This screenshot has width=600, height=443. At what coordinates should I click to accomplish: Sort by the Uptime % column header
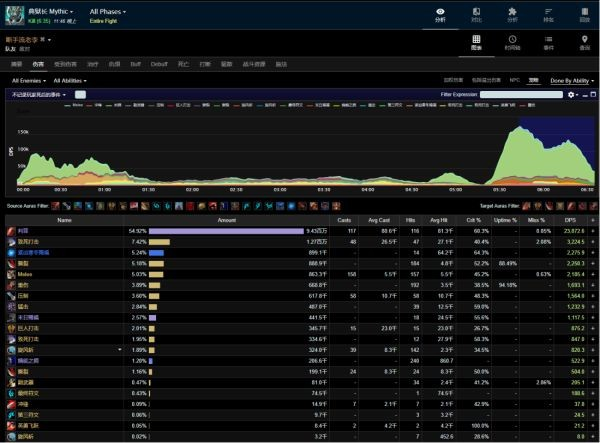pos(505,220)
